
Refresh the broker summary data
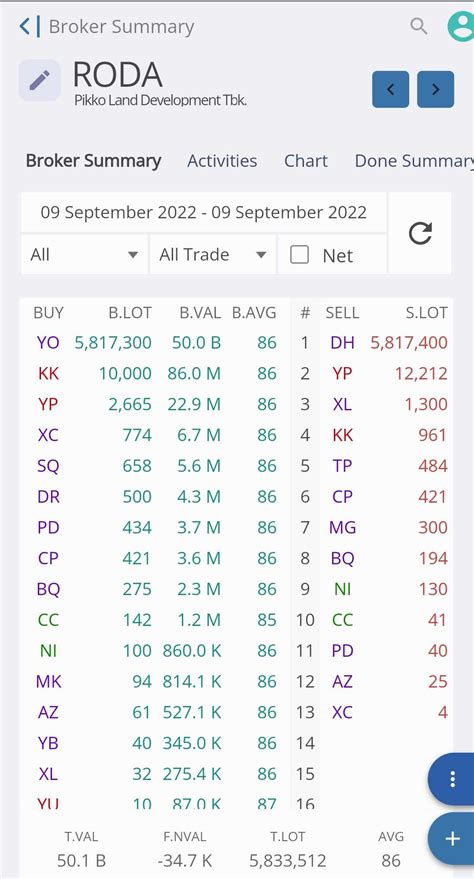tap(420, 233)
